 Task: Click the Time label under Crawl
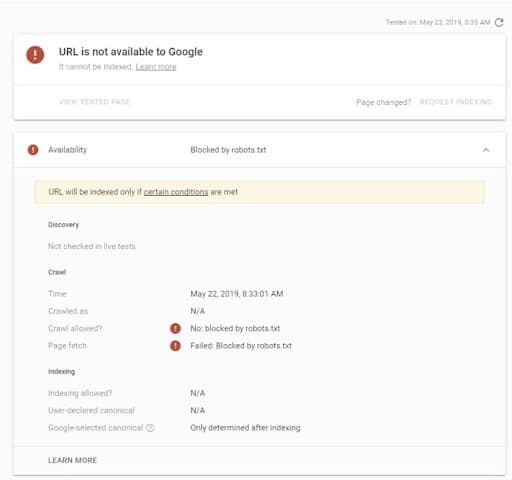pos(57,294)
